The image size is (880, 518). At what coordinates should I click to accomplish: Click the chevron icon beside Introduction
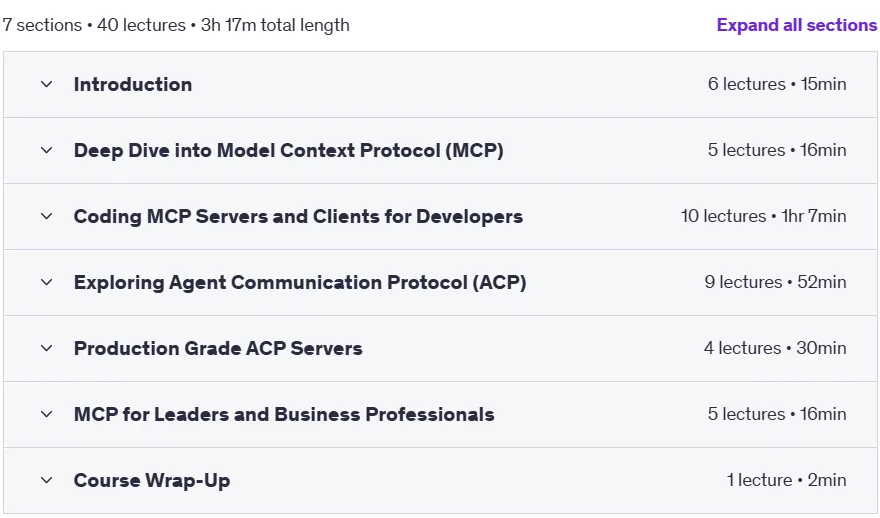[47, 84]
